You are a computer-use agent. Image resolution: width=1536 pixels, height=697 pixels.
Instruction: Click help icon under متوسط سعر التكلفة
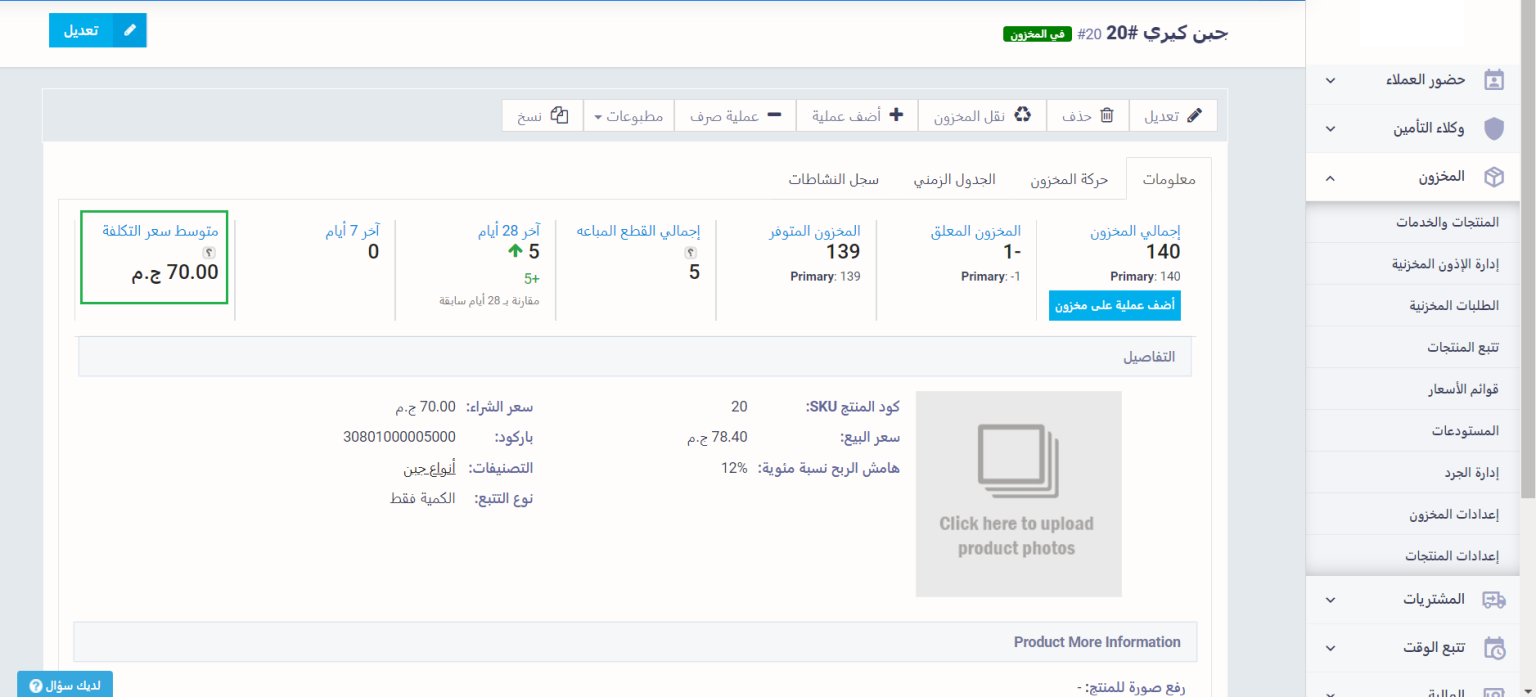209,253
